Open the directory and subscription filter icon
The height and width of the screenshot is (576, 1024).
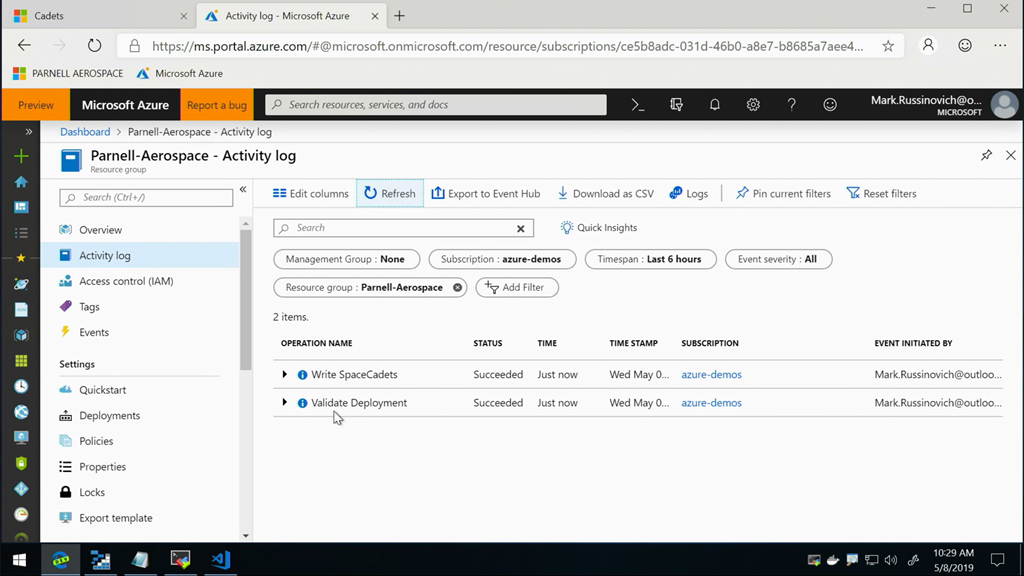coord(676,105)
